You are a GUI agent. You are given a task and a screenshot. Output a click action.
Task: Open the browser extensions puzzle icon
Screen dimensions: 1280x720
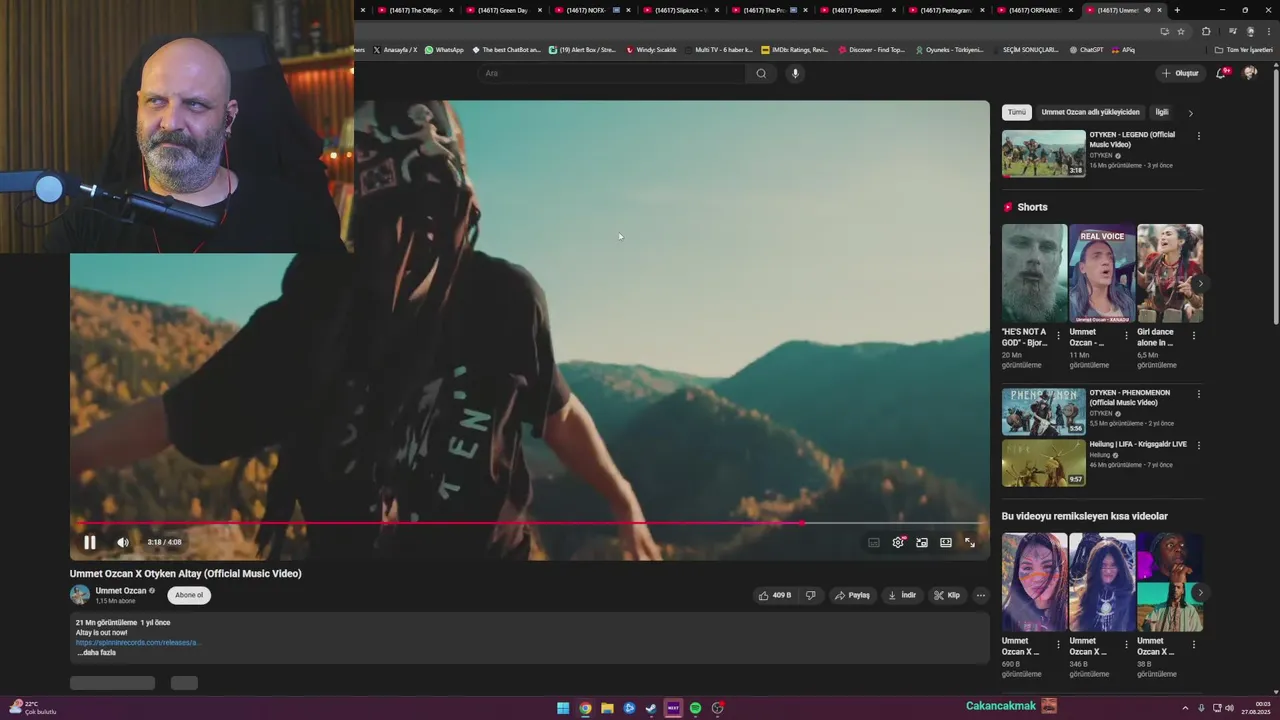click(1206, 31)
